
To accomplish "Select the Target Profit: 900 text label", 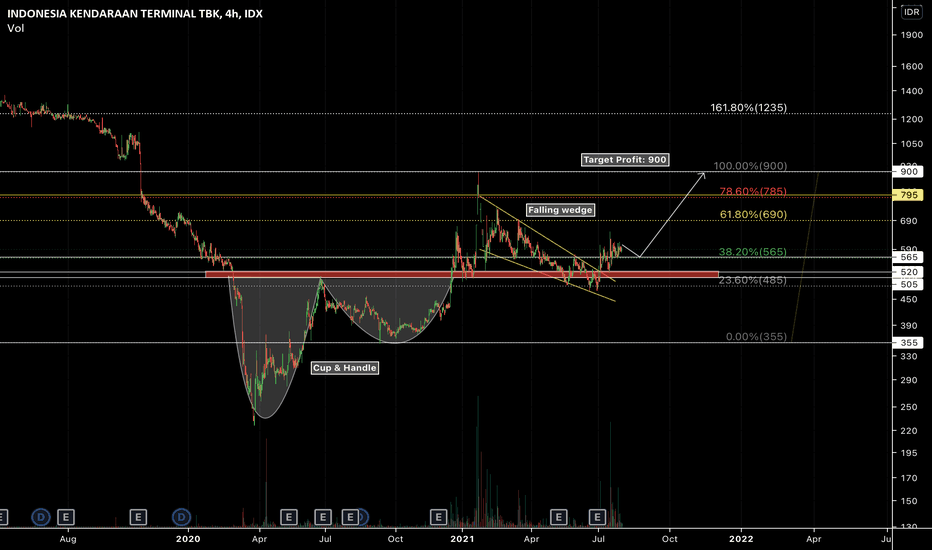I will pyautogui.click(x=625, y=159).
